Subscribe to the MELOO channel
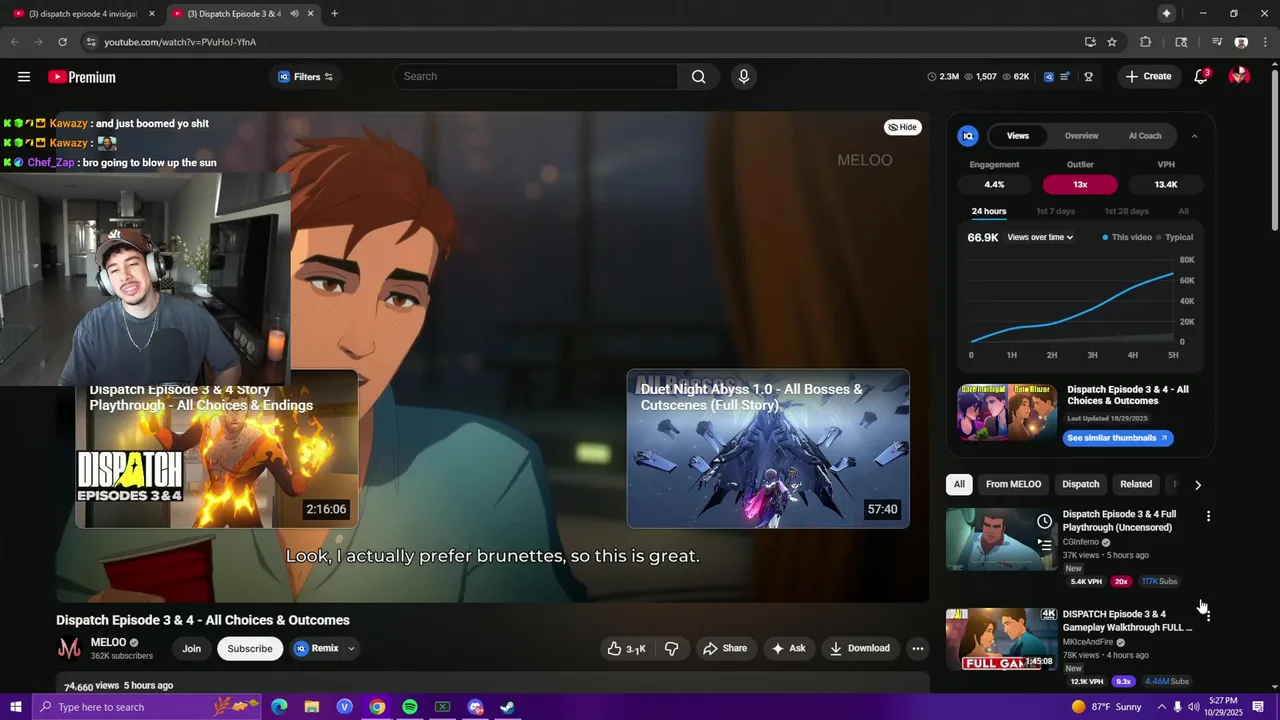Image resolution: width=1280 pixels, height=720 pixels. coord(249,648)
